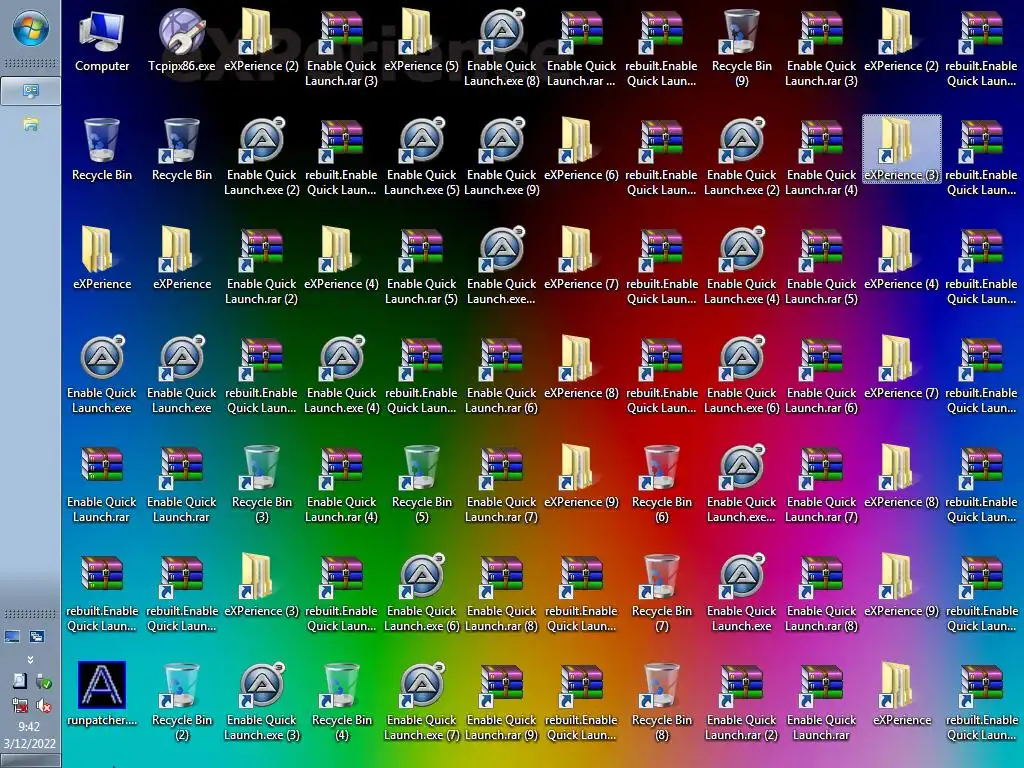Screen dimensions: 1024x768
Task: Select Enable Quick Launch.exe (8) shortcut
Action: tap(502, 49)
